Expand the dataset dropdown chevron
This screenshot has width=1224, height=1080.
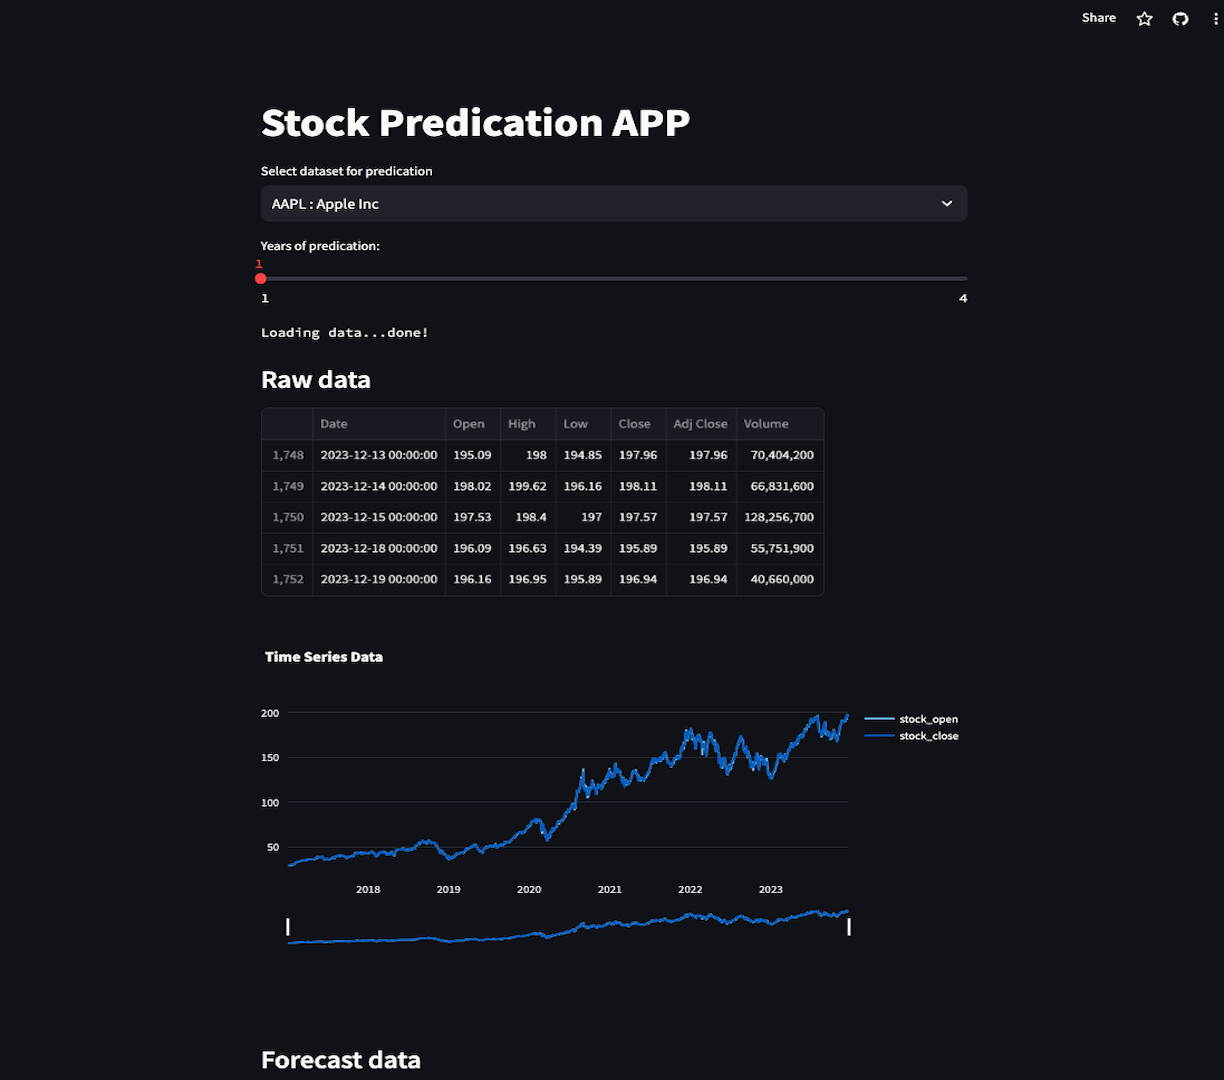tap(947, 204)
